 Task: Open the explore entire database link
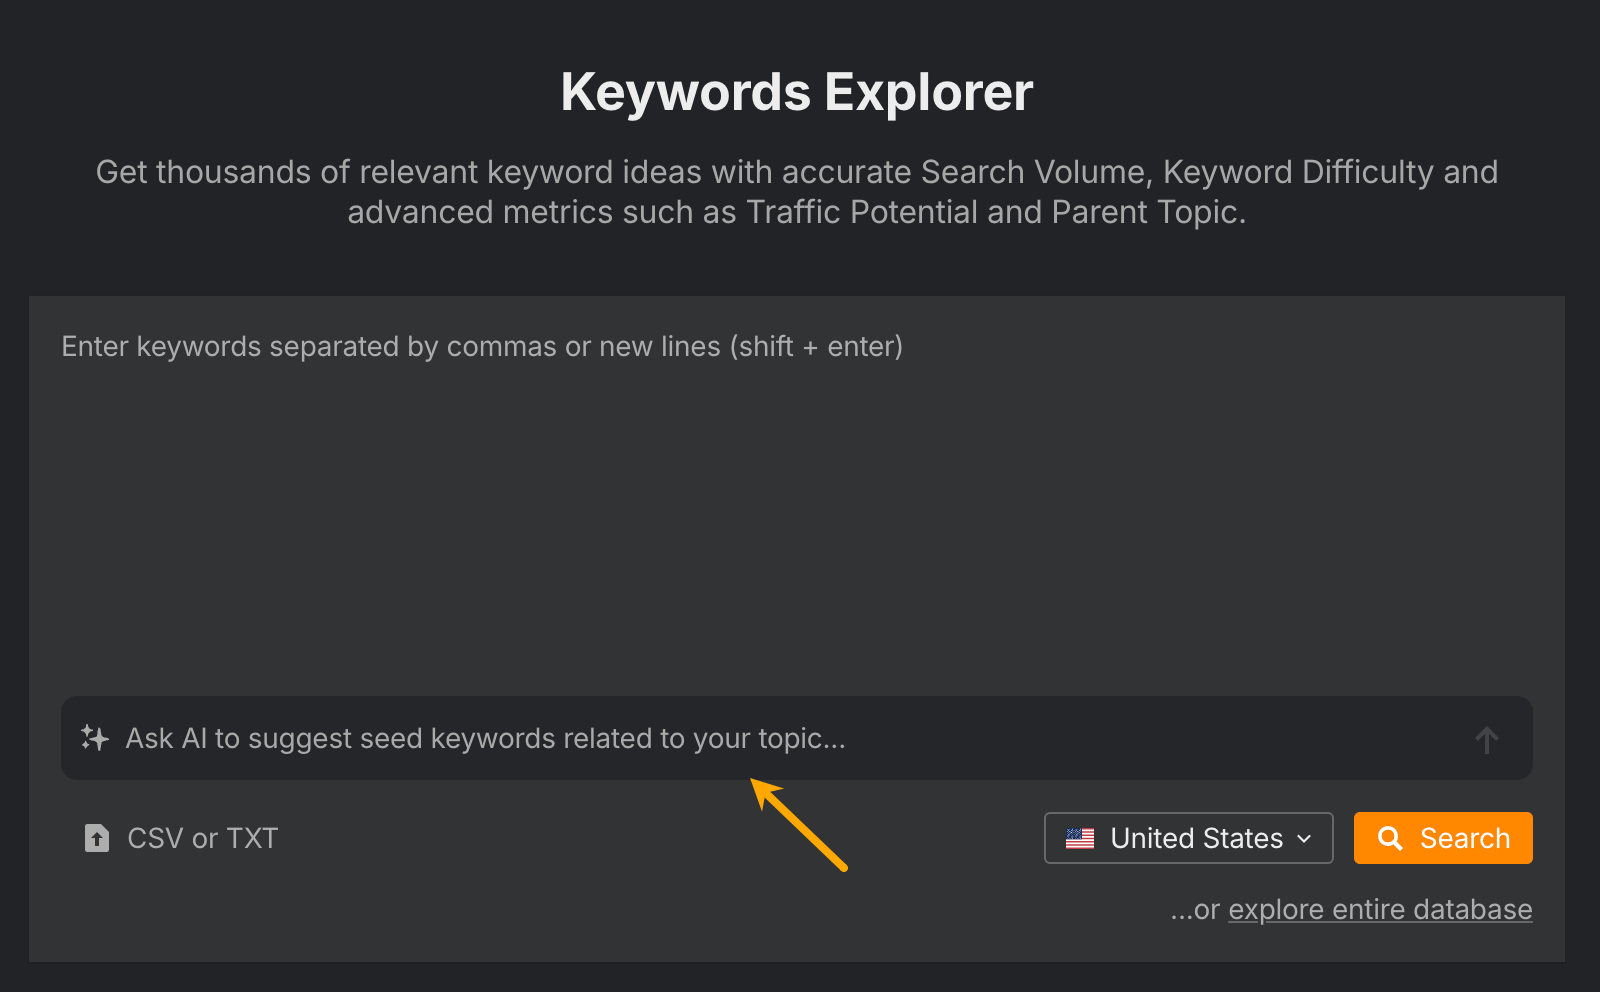[1380, 909]
